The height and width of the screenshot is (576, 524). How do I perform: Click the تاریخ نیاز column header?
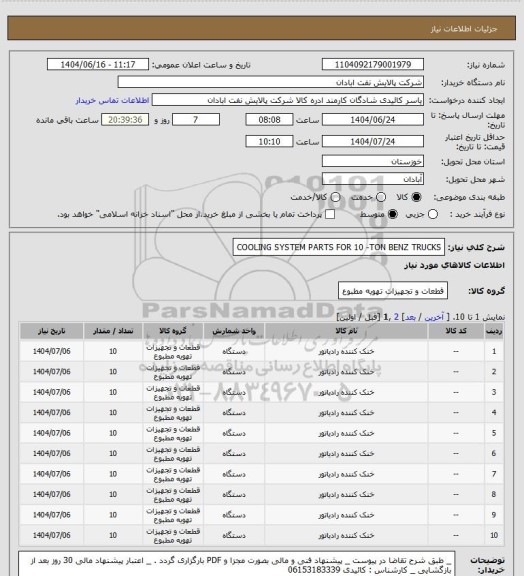point(51,331)
